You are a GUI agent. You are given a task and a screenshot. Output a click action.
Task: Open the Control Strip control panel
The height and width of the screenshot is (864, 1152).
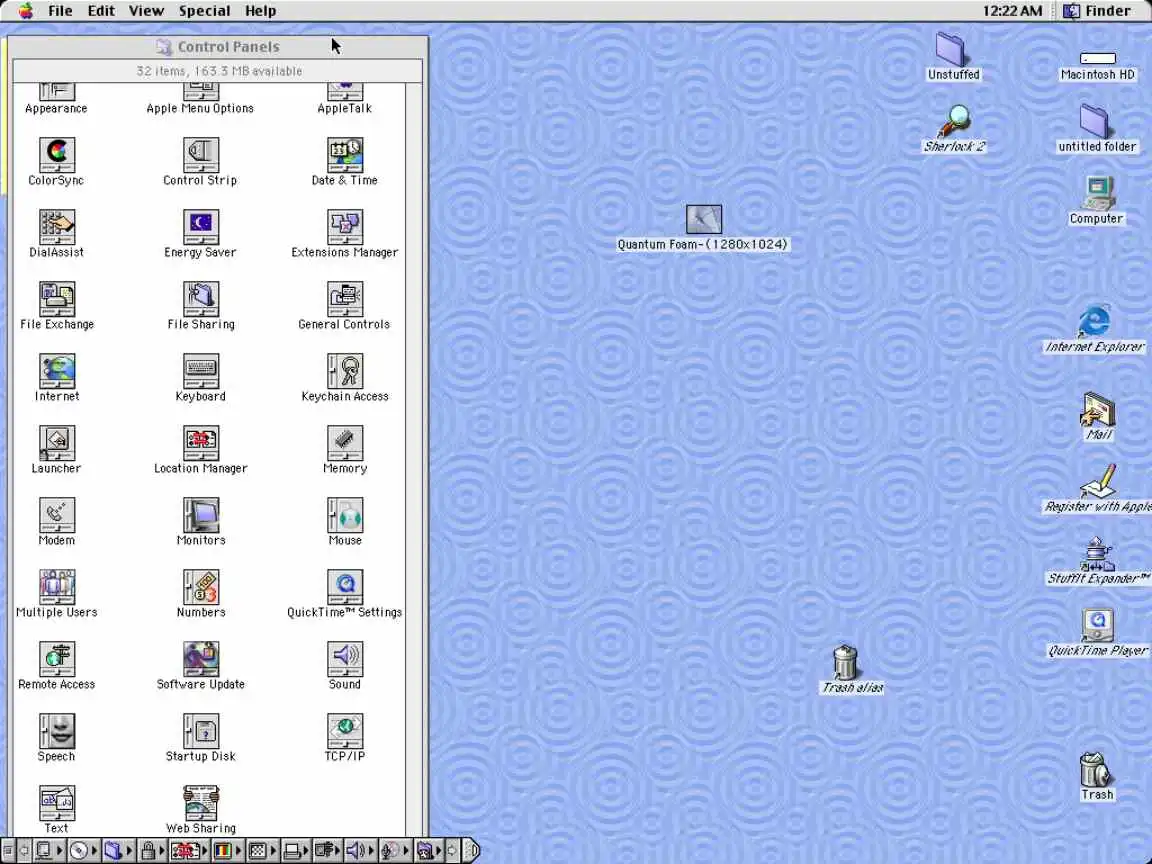pos(201,155)
